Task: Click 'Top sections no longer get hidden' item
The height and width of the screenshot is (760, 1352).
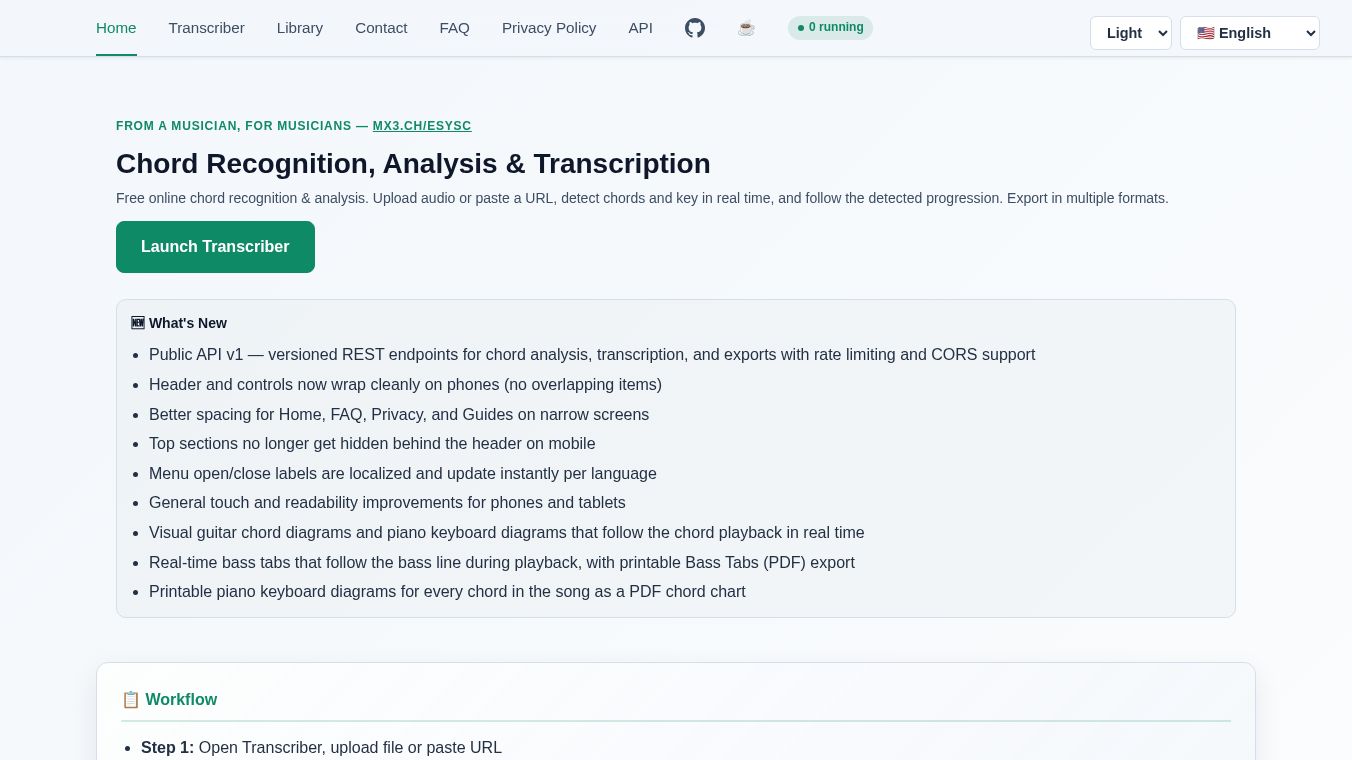Action: click(x=372, y=444)
